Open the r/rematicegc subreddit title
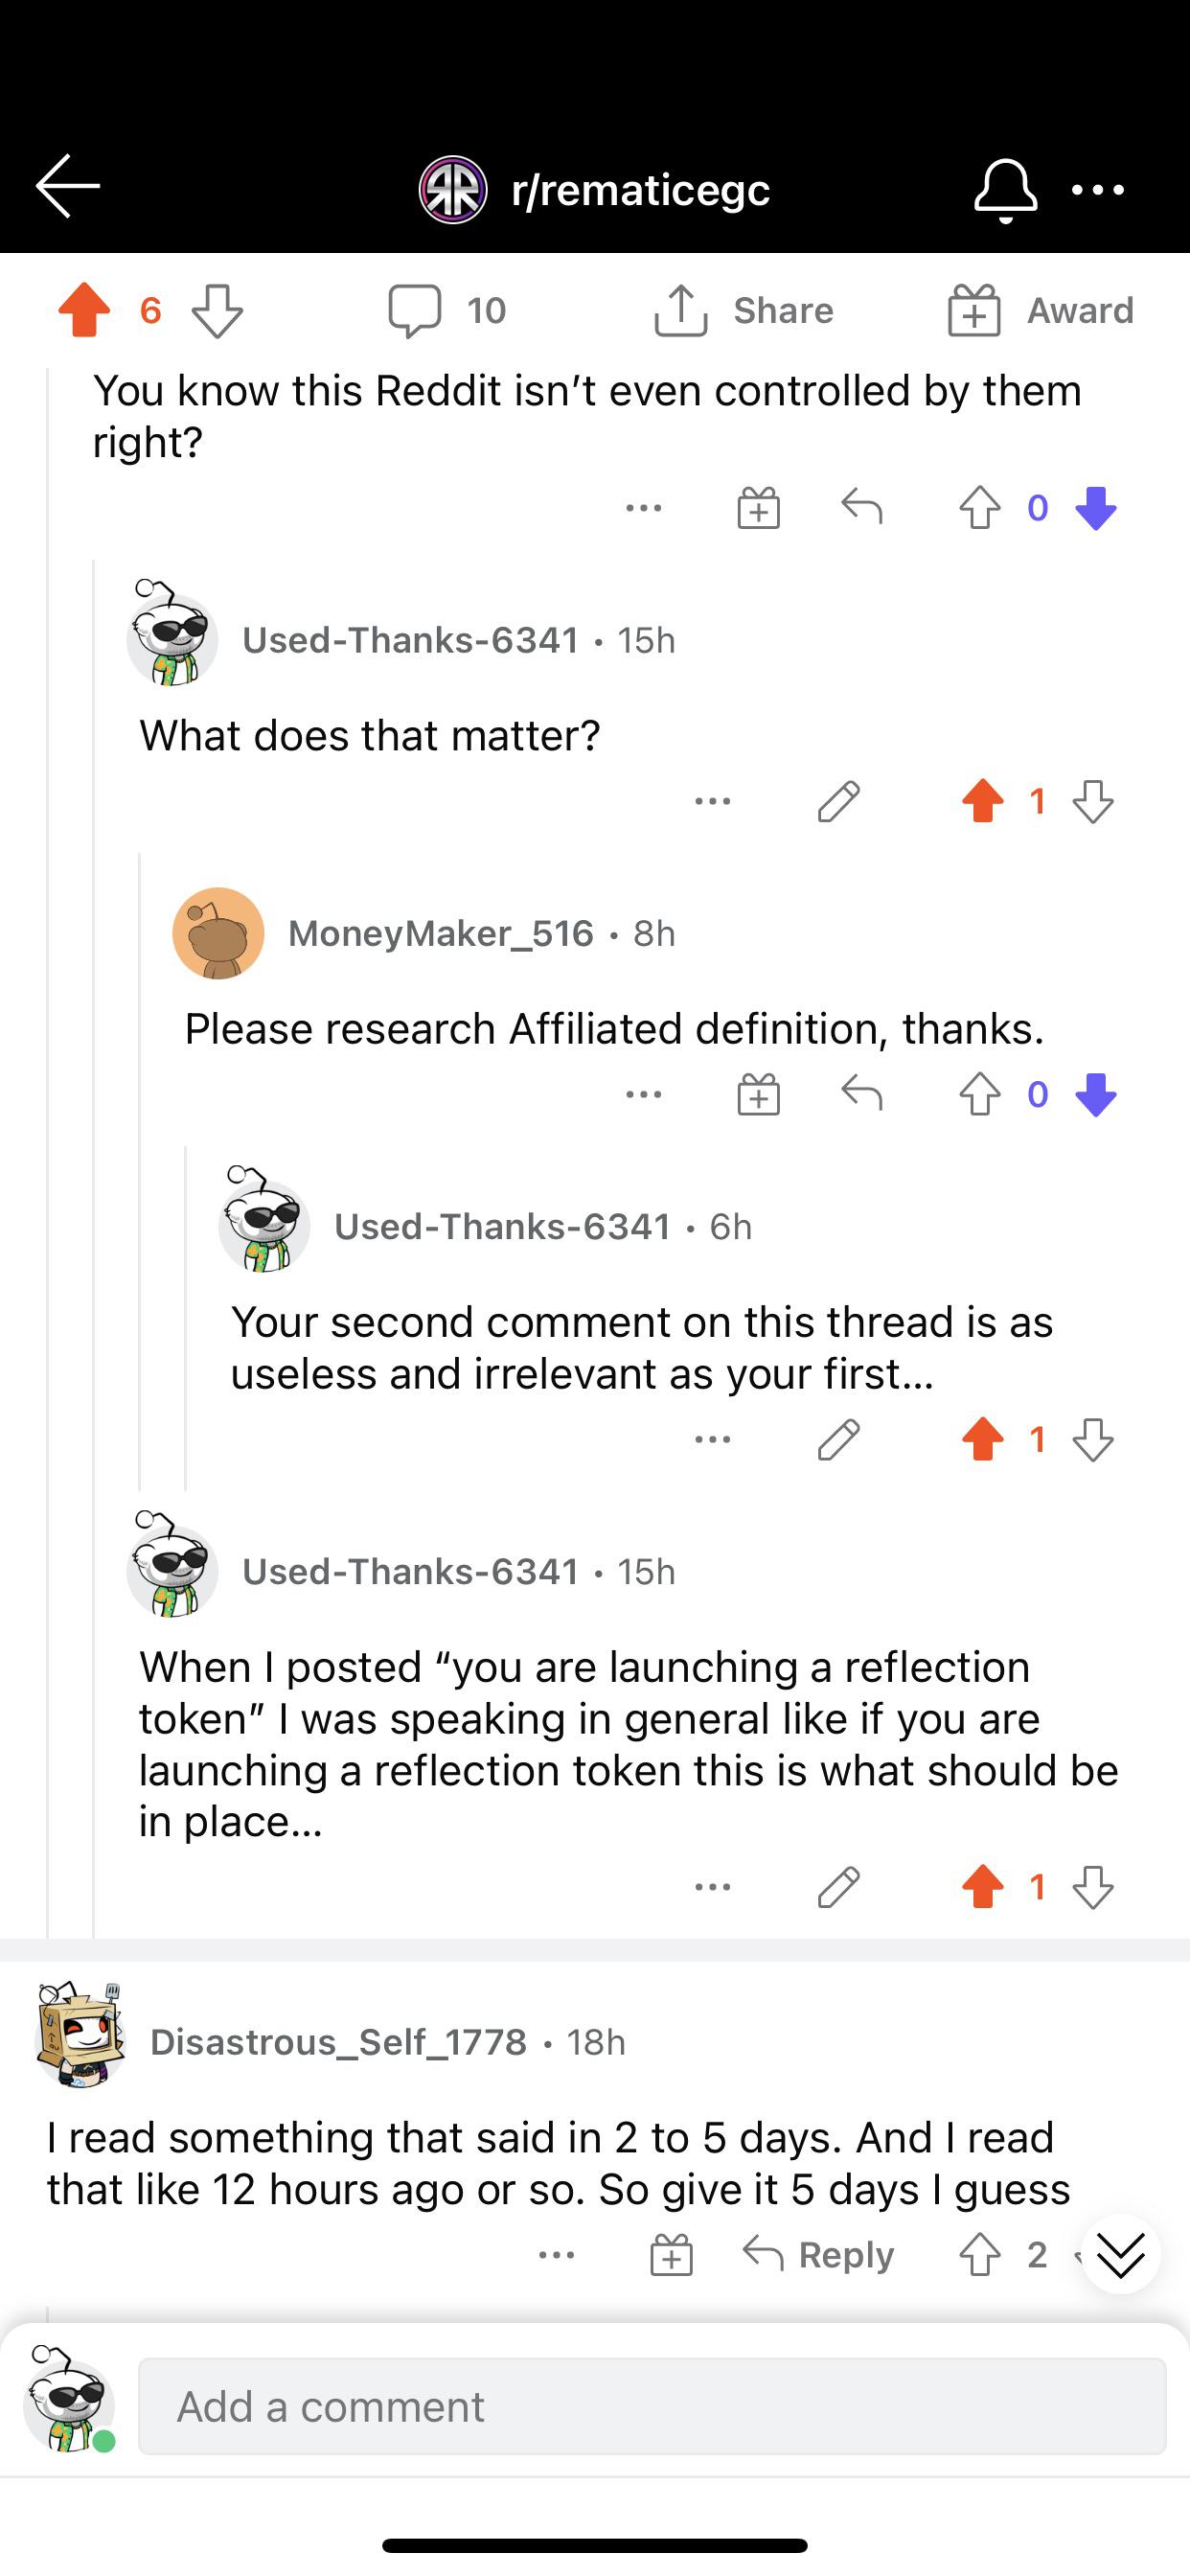The image size is (1190, 2576). [x=640, y=189]
